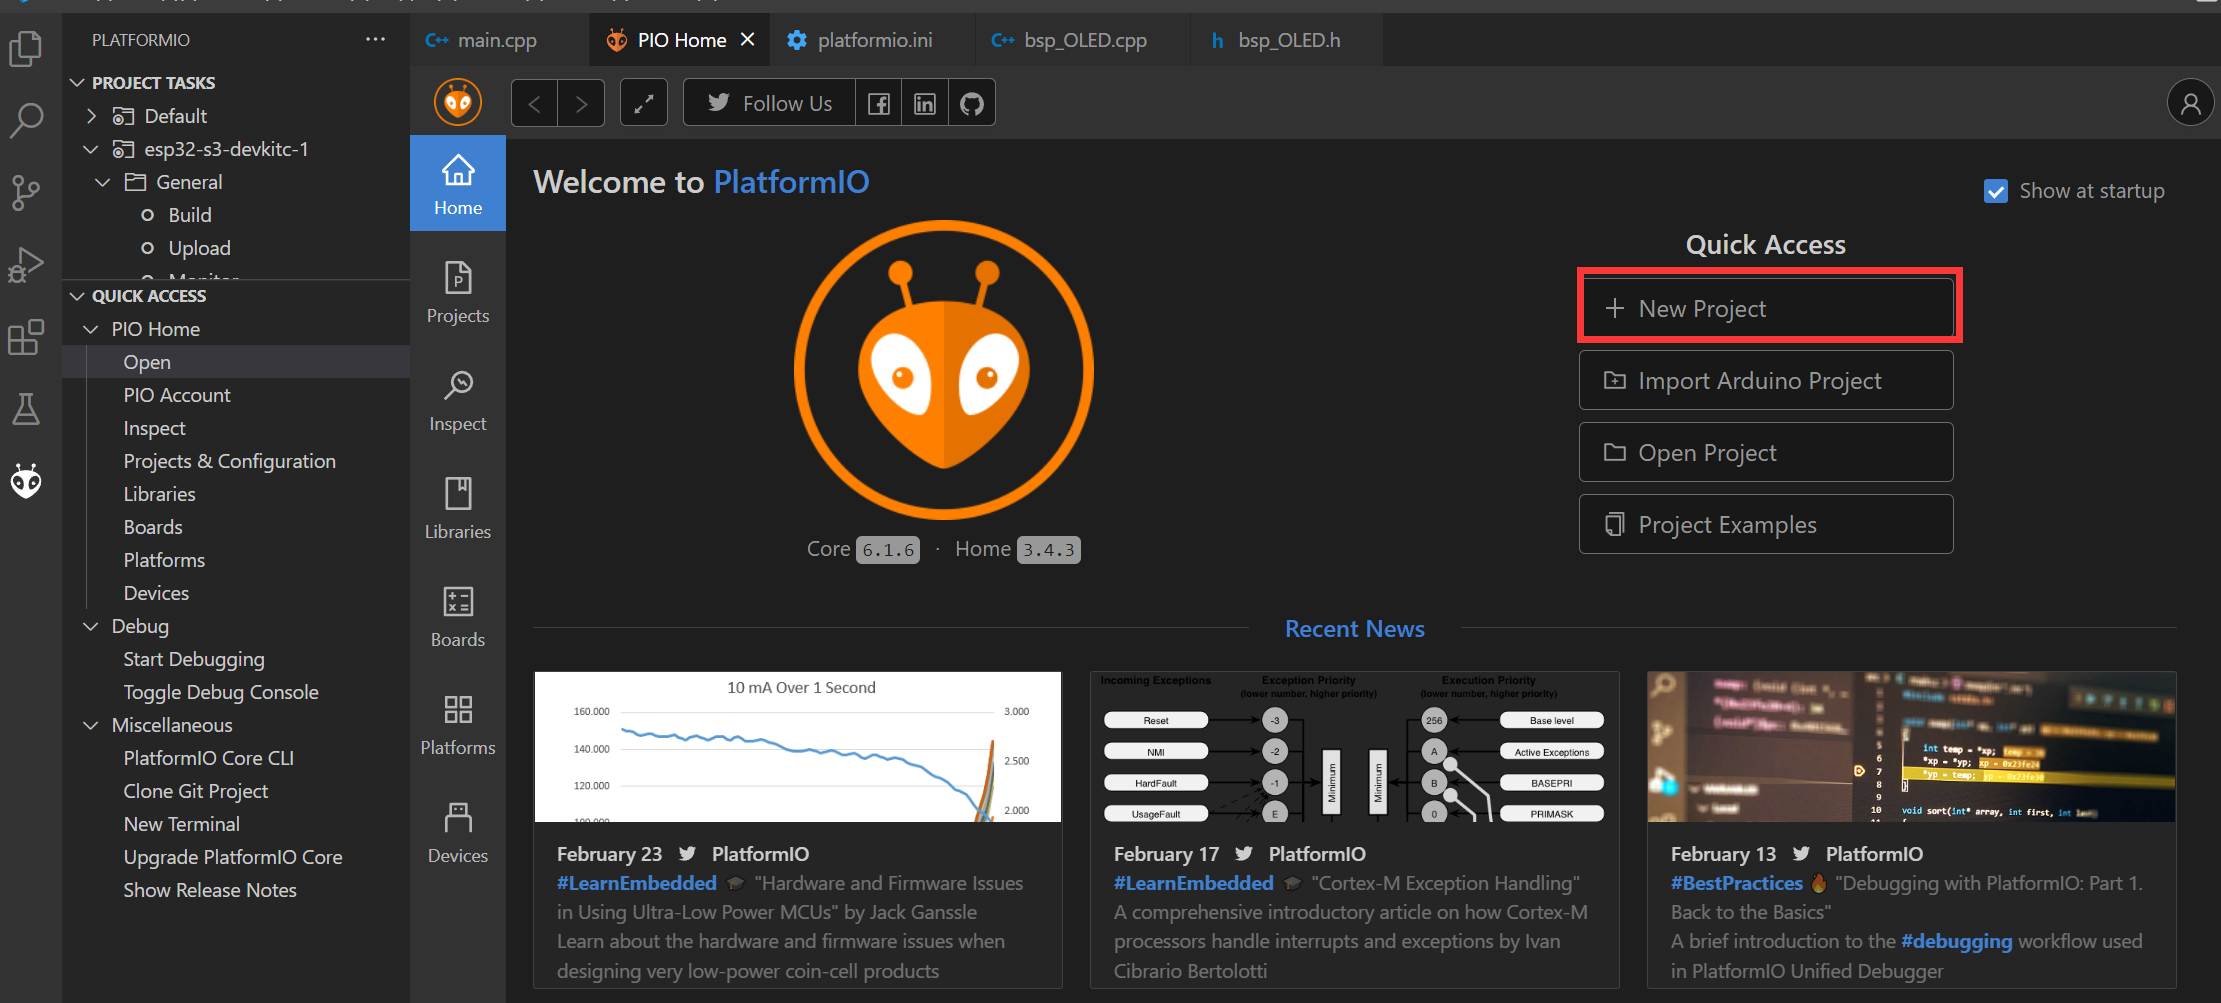Click the expand fullscreen arrows icon
This screenshot has width=2221, height=1003.
[x=644, y=103]
